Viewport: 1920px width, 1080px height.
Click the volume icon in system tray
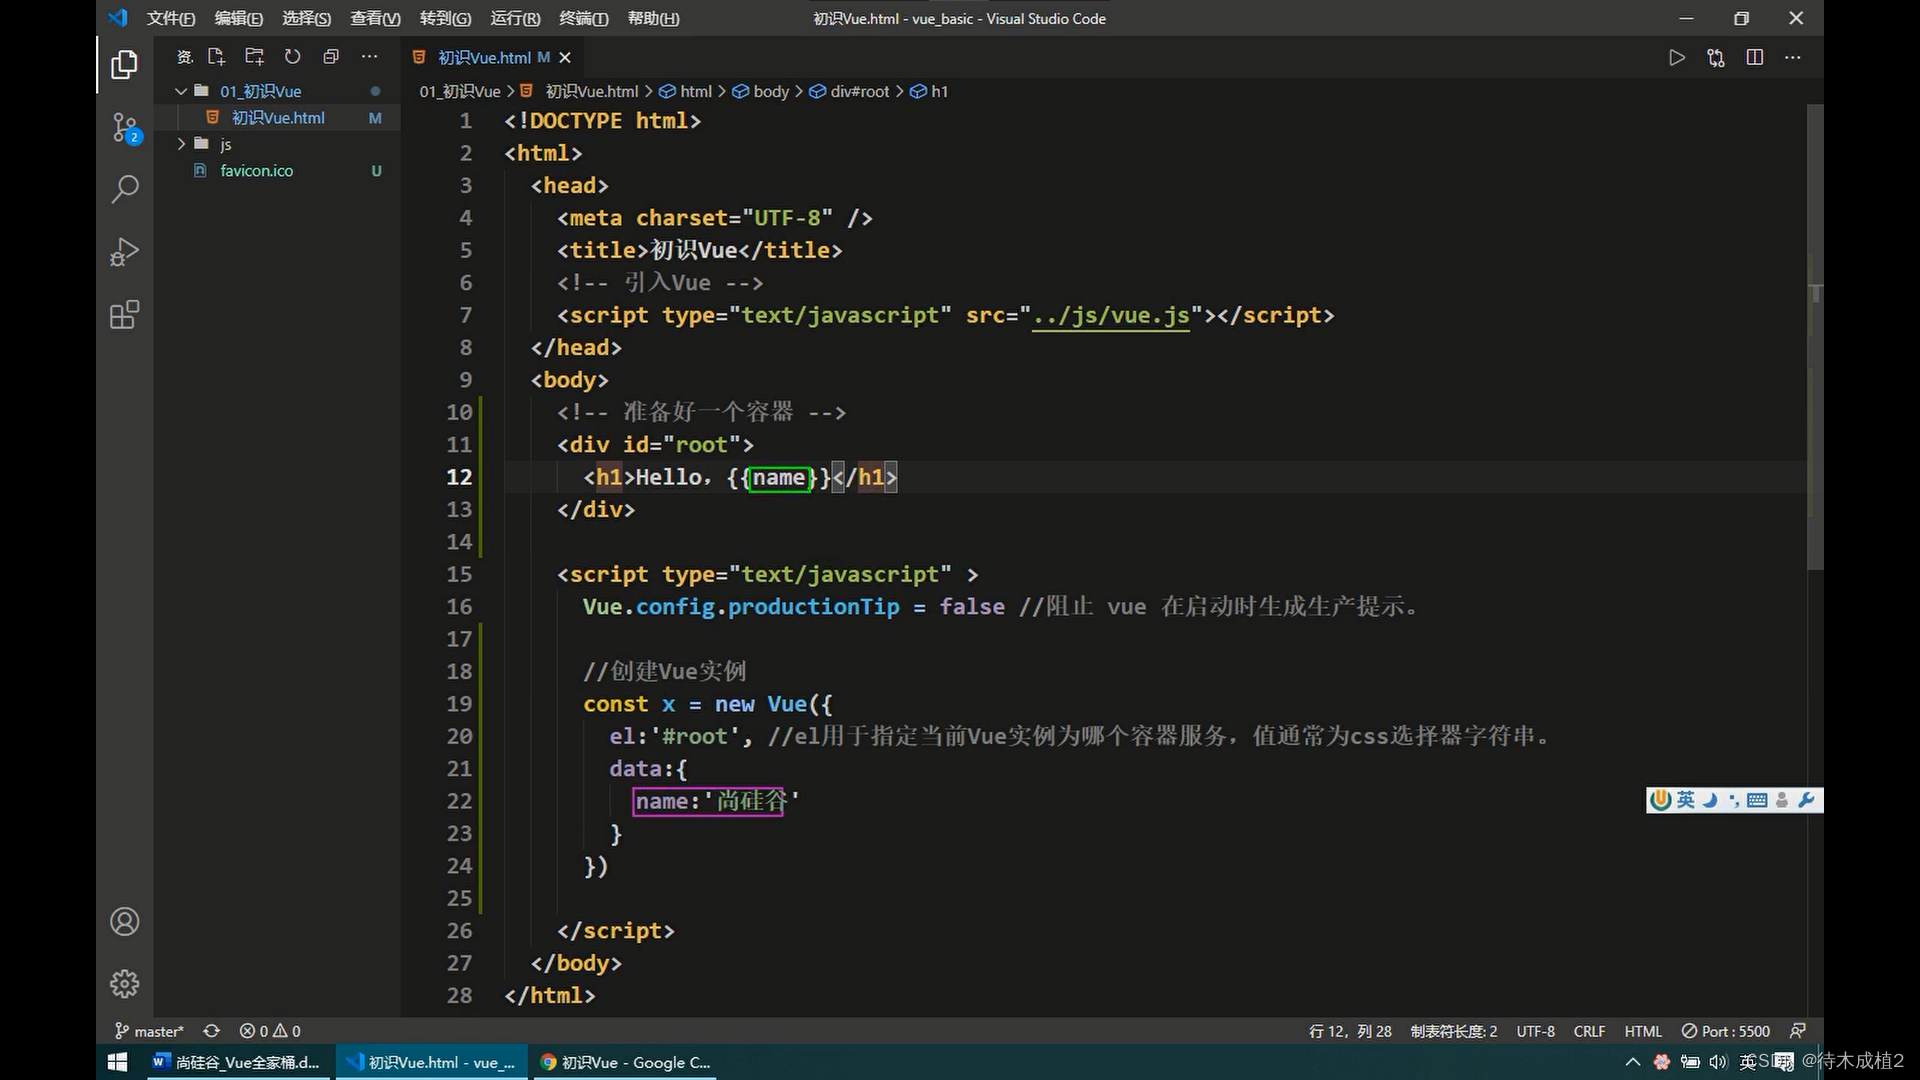pos(1718,1062)
